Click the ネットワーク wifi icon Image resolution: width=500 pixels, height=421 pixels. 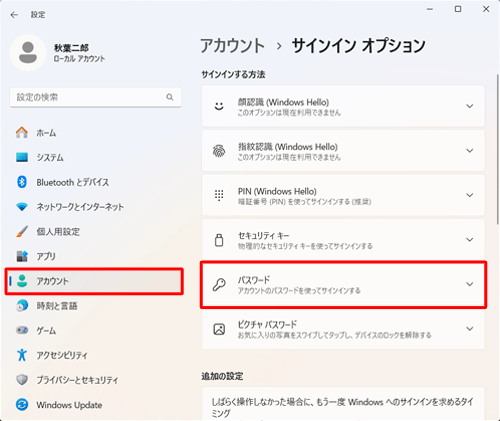click(22, 207)
